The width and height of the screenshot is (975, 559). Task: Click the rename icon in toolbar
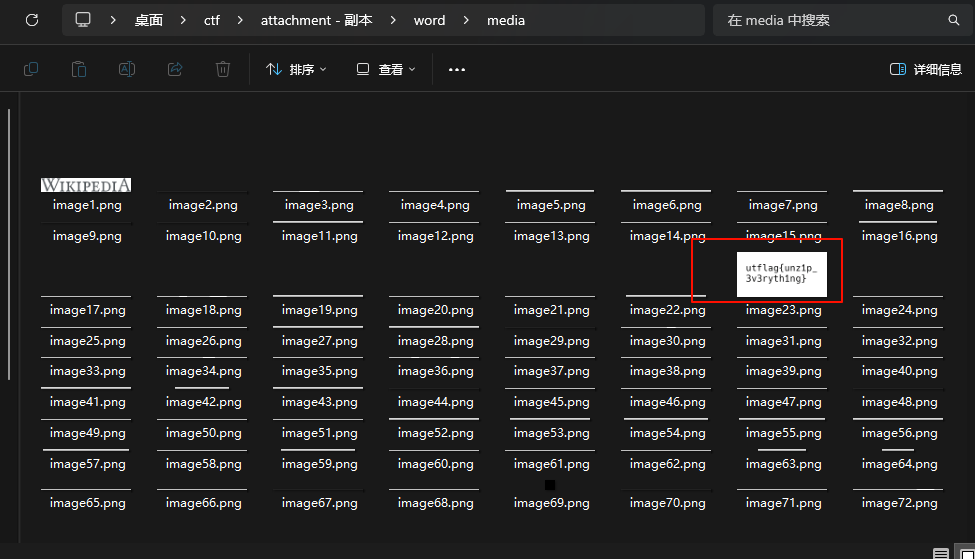pyautogui.click(x=127, y=69)
